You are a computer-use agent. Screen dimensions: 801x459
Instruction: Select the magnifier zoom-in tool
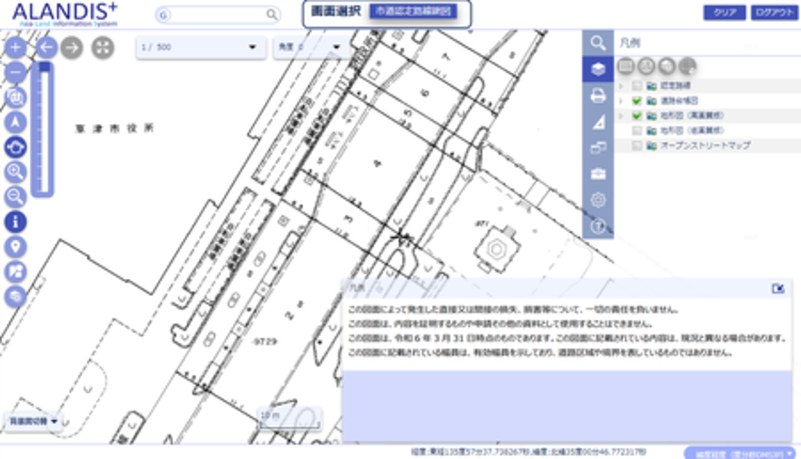coord(15,172)
